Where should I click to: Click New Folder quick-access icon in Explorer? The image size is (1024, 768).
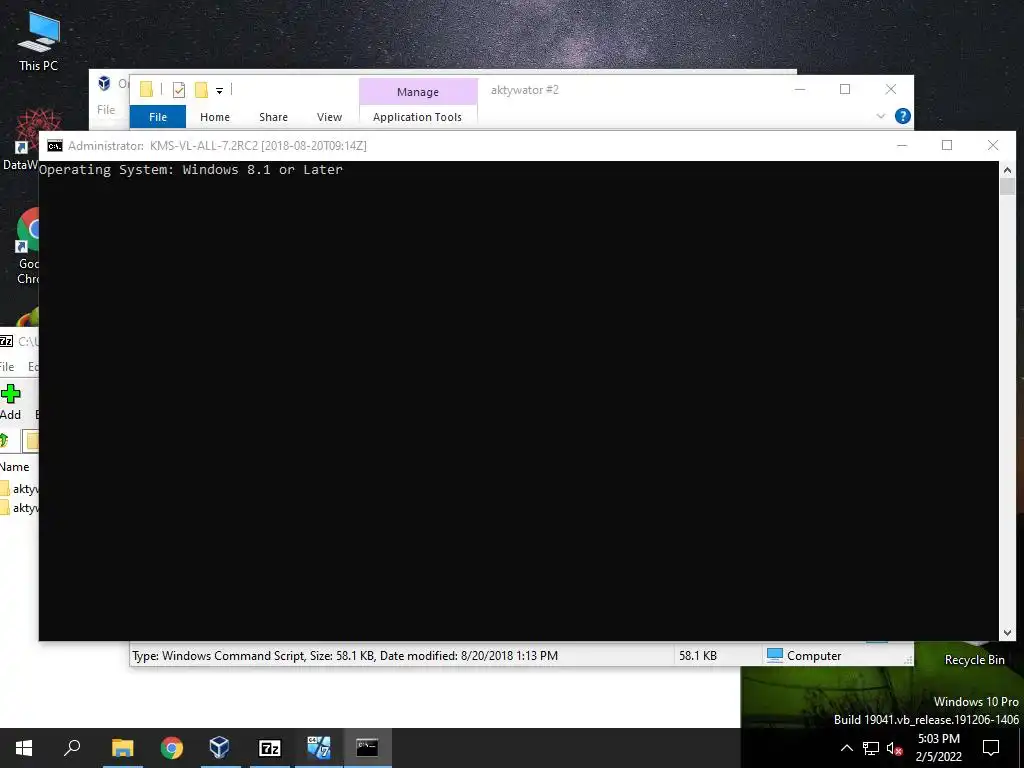[x=202, y=90]
